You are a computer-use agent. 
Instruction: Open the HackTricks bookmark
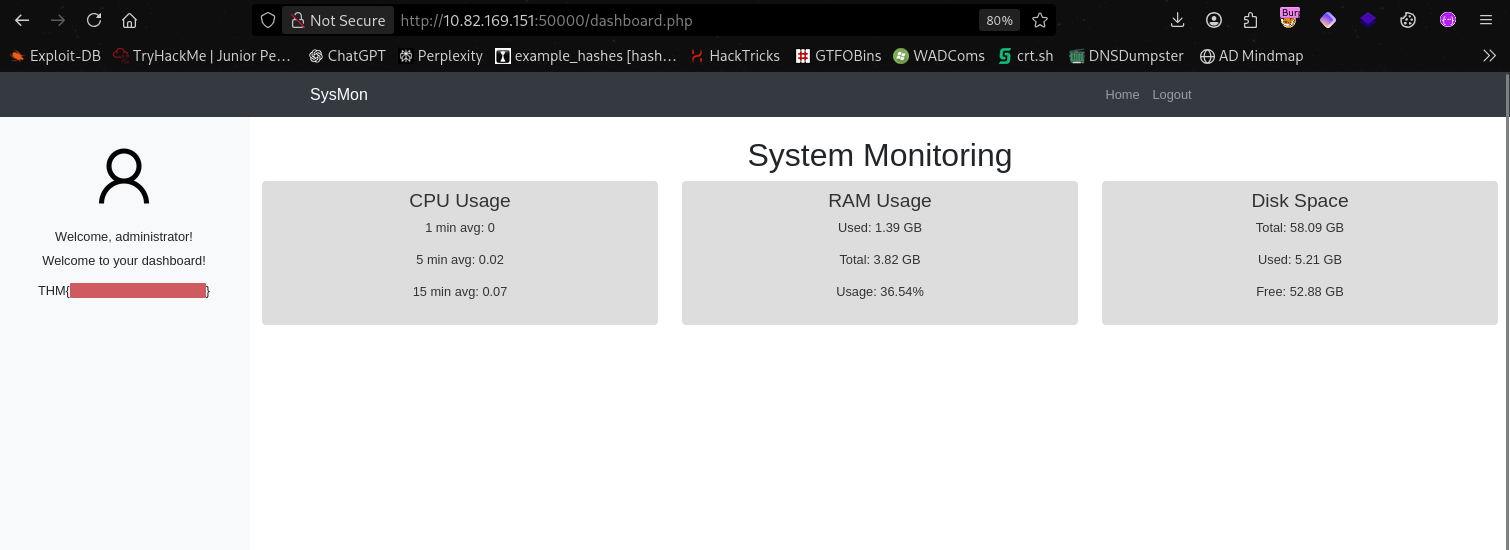click(x=735, y=56)
